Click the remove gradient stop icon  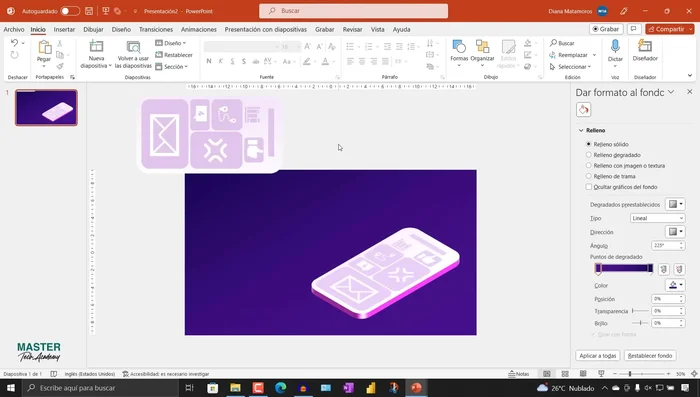[x=679, y=269]
